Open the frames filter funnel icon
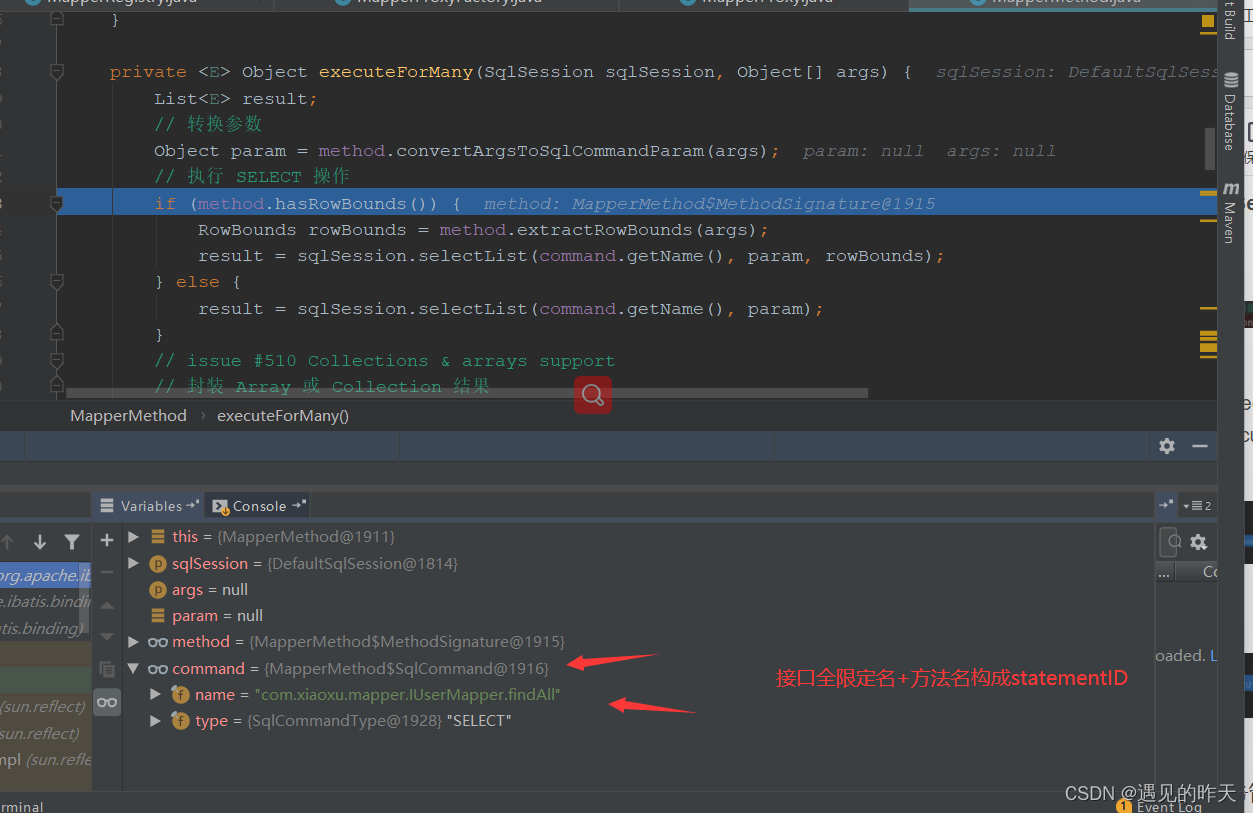 (72, 542)
